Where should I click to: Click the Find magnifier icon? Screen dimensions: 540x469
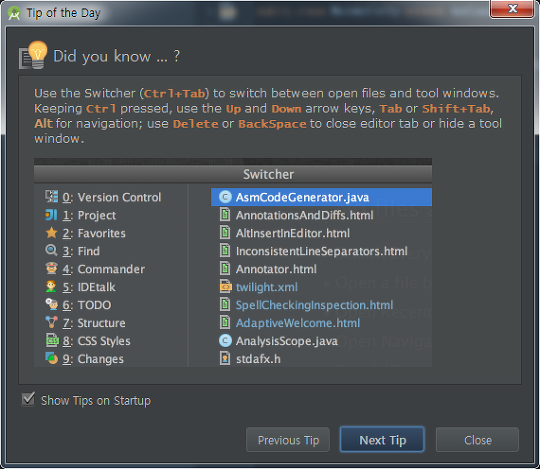[x=51, y=250]
